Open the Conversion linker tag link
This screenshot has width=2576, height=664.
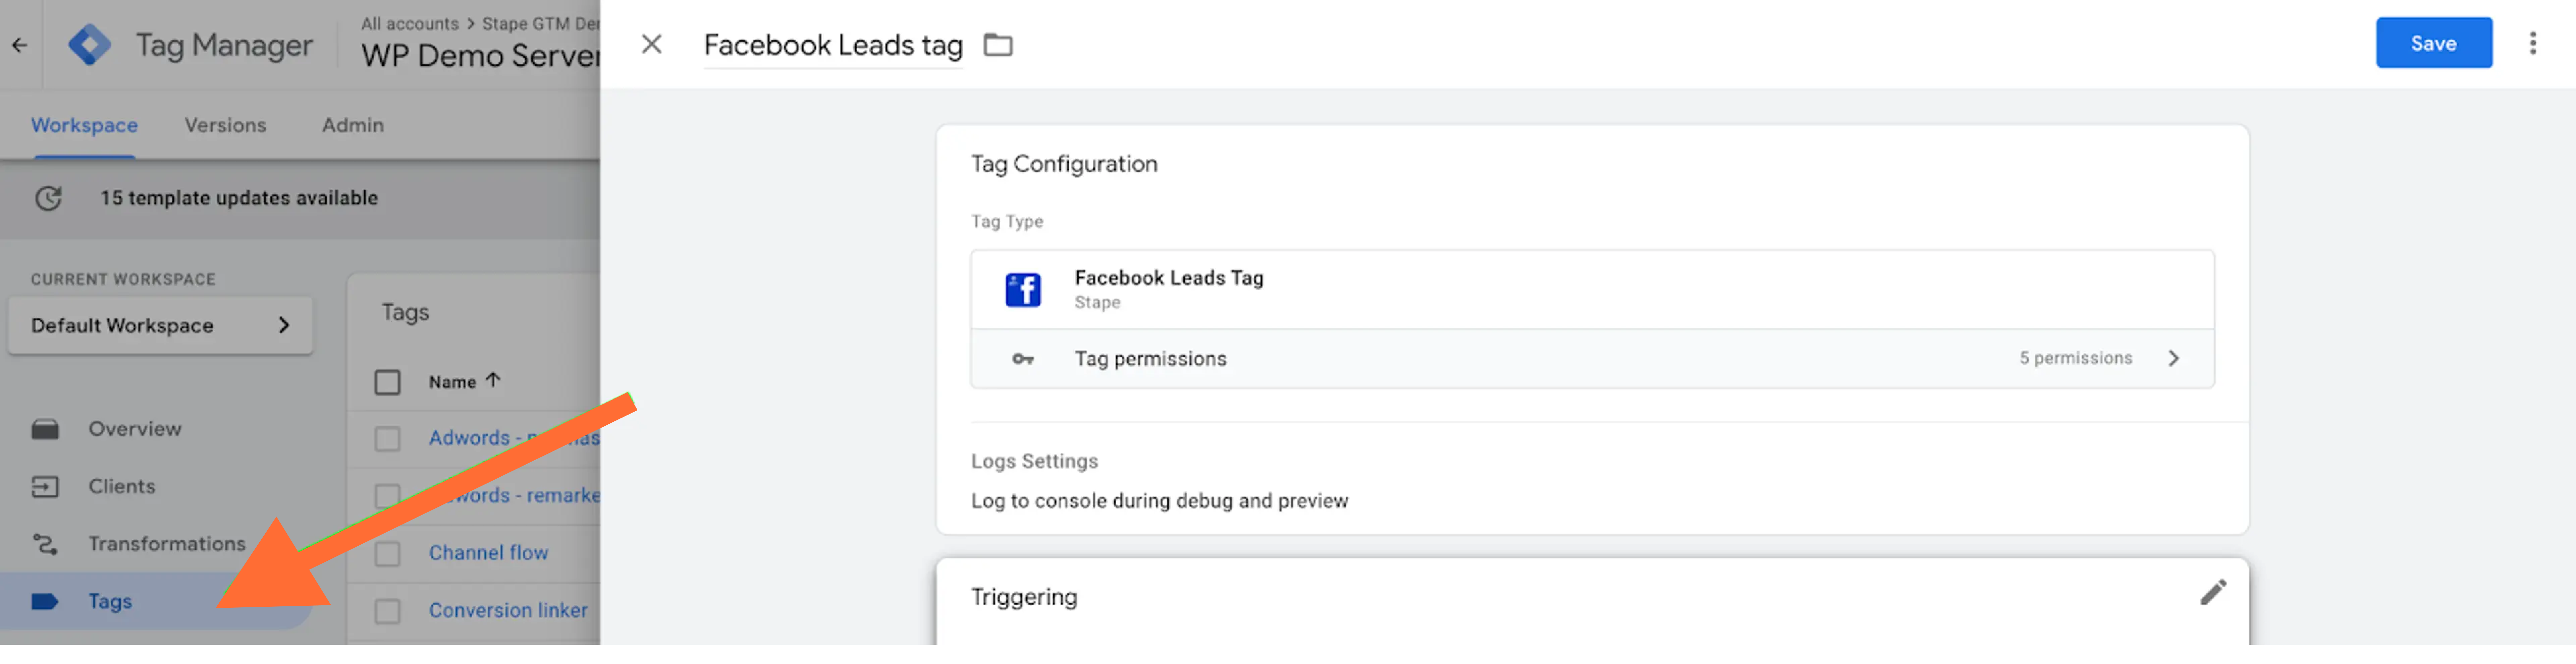[508, 610]
